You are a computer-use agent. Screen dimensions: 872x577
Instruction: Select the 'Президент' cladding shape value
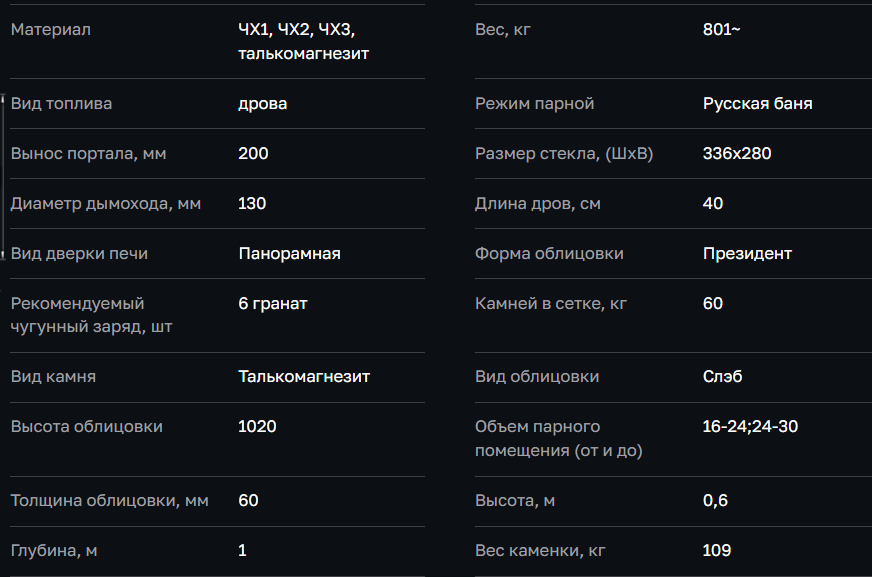pos(747,254)
